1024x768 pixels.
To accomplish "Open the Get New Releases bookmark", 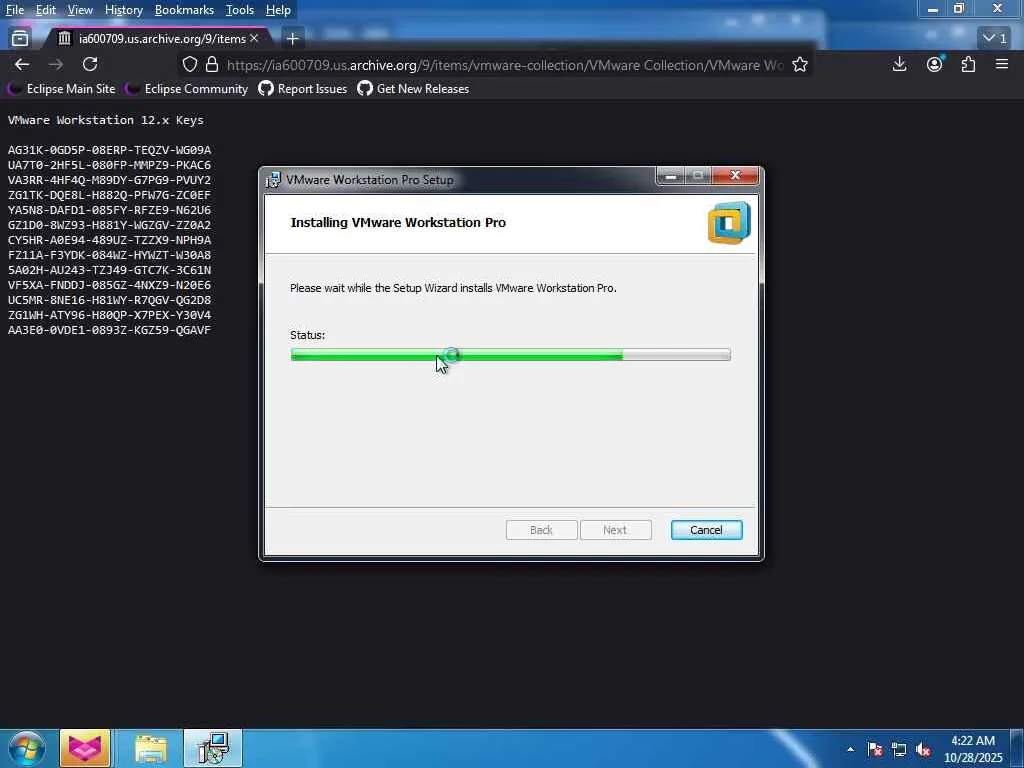I will pyautogui.click(x=413, y=89).
